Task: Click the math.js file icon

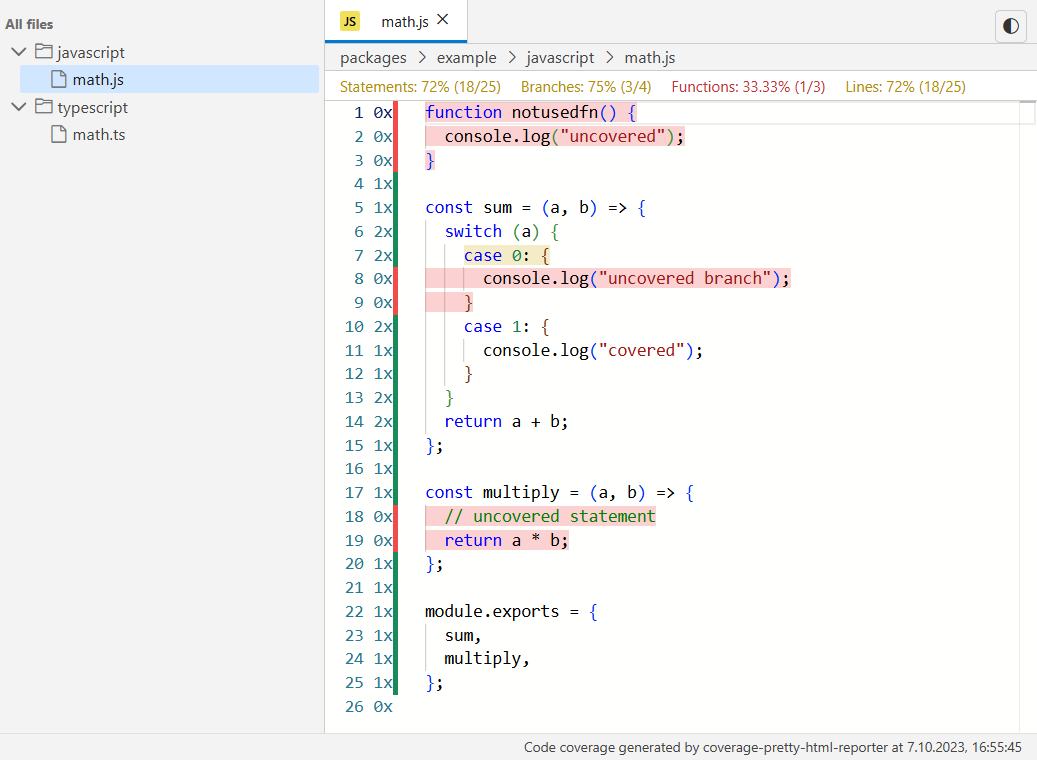Action: click(x=59, y=79)
